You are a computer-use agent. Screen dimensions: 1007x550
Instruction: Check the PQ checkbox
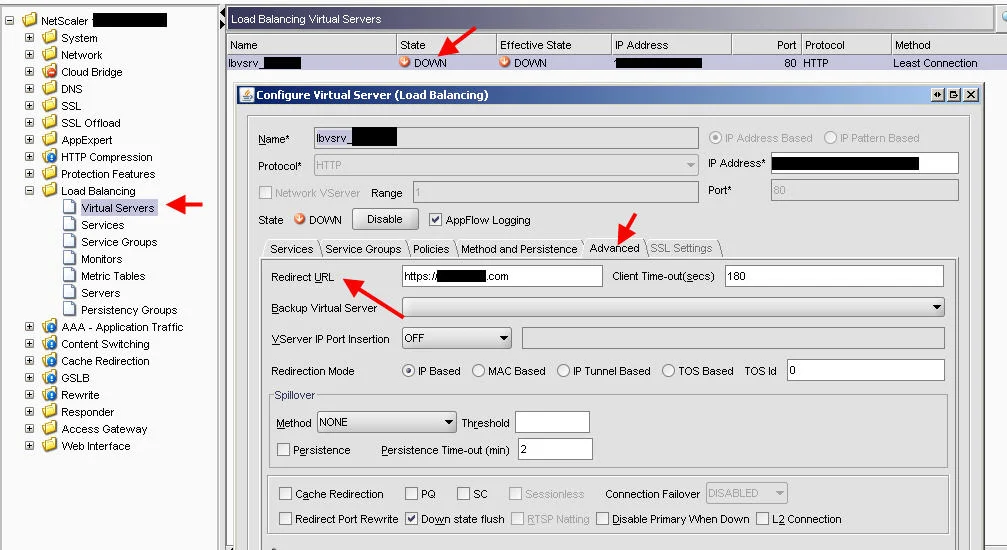click(x=411, y=493)
